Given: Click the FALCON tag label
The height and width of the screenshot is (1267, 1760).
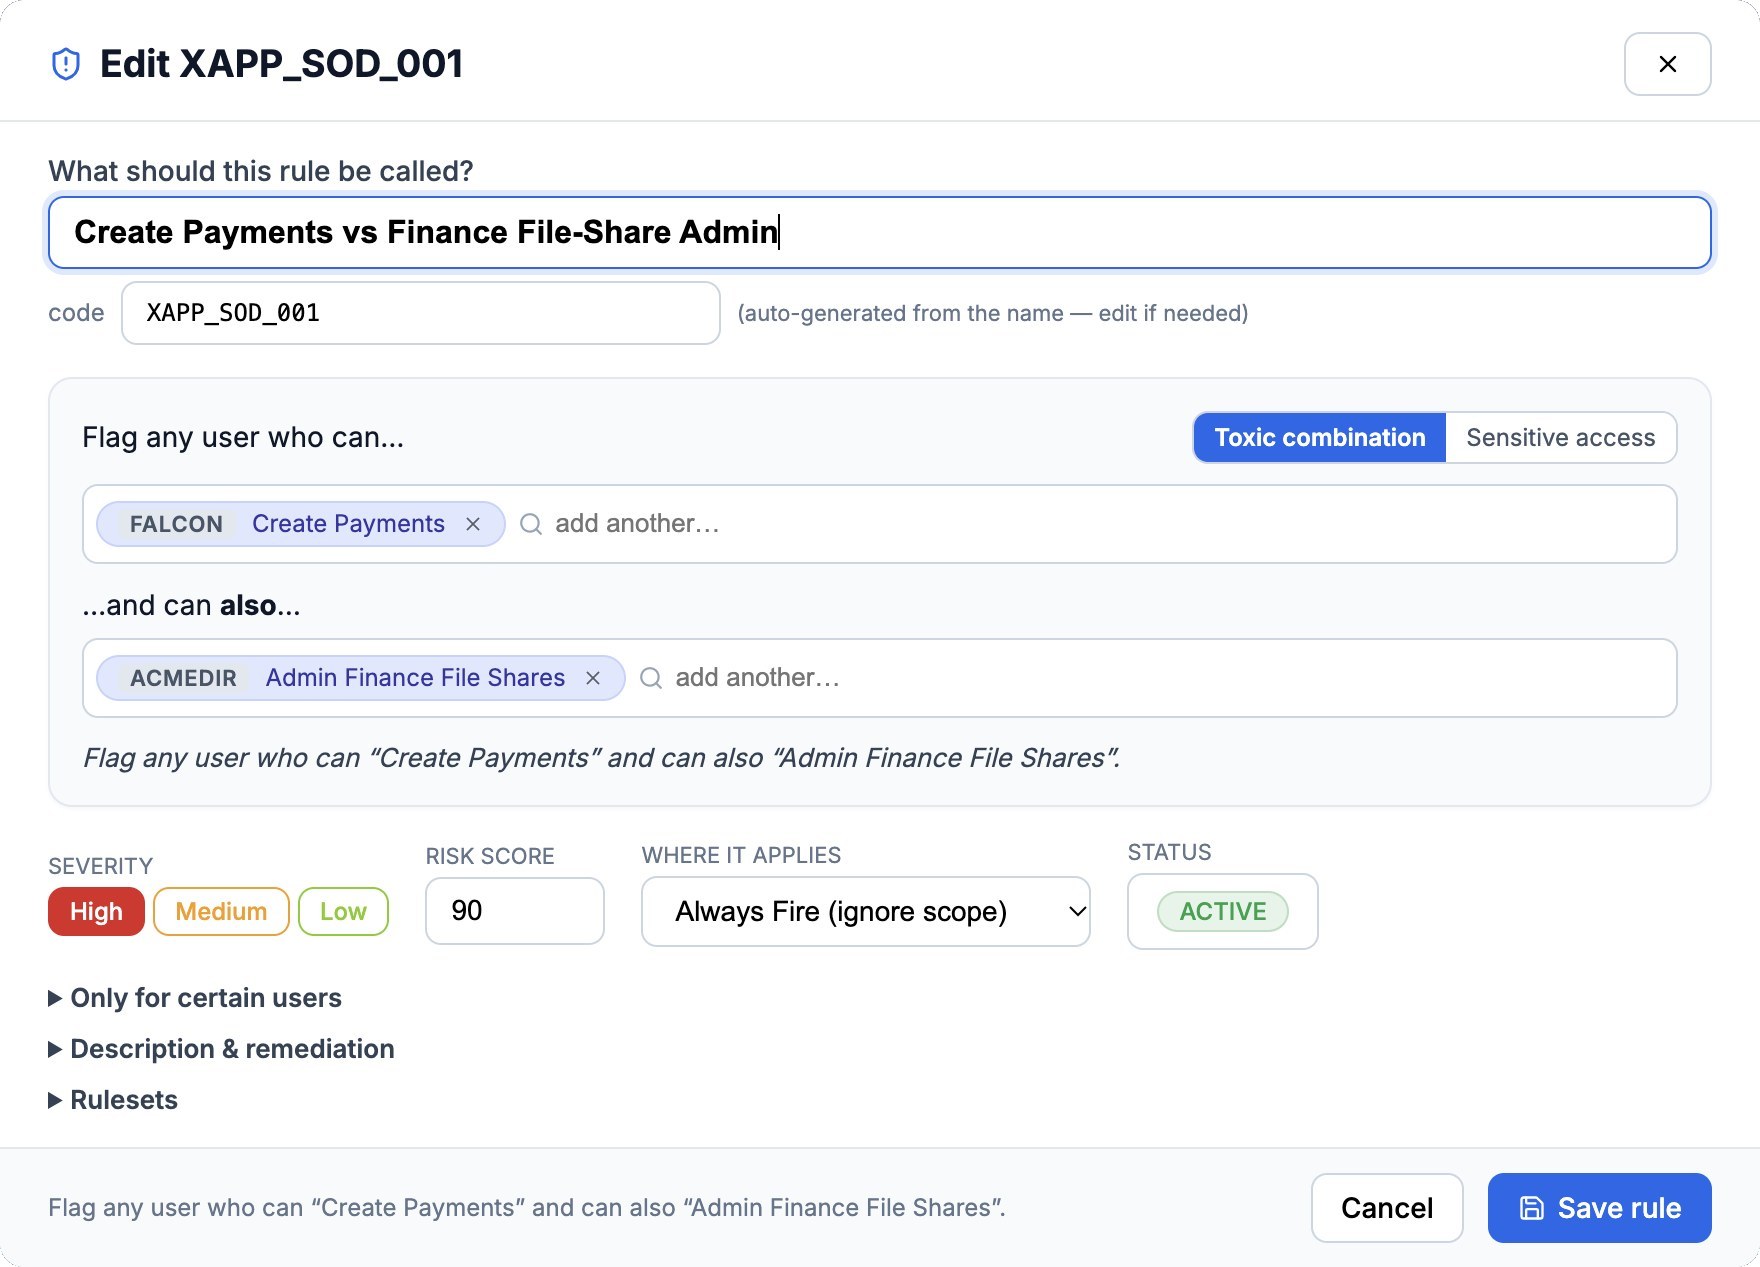Looking at the screenshot, I should [176, 524].
